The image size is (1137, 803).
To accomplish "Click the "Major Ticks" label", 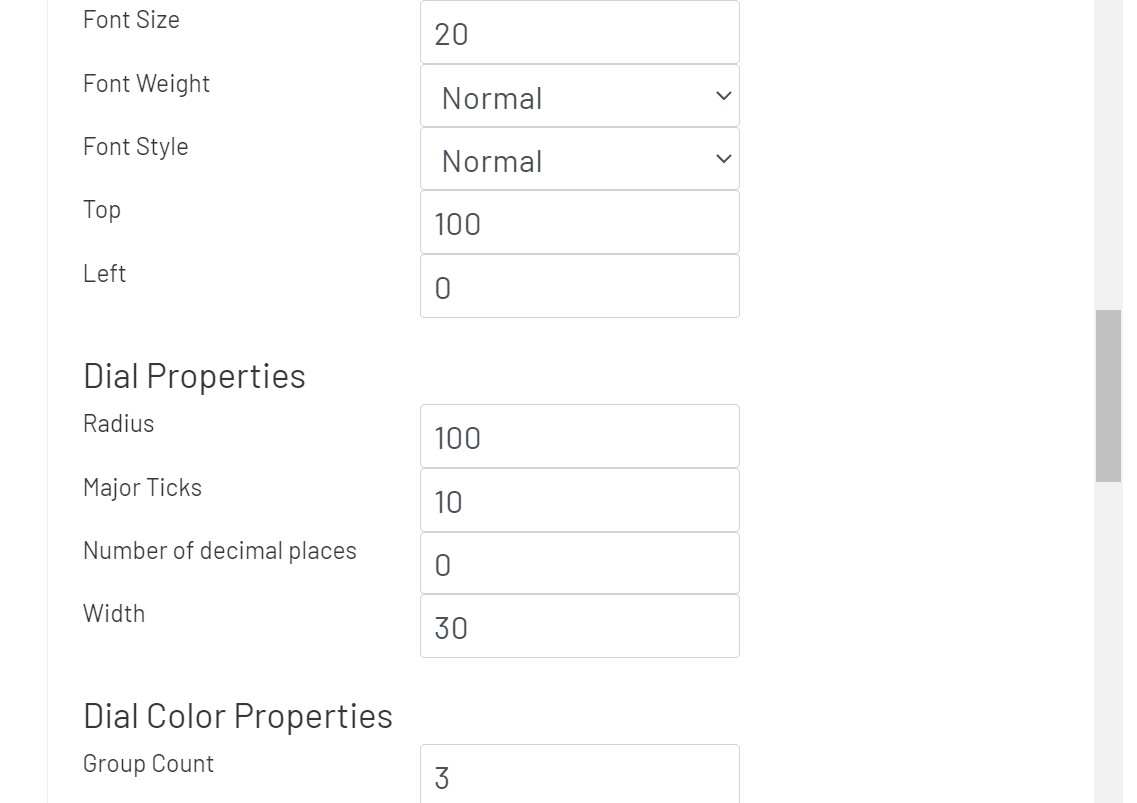I will (x=142, y=488).
